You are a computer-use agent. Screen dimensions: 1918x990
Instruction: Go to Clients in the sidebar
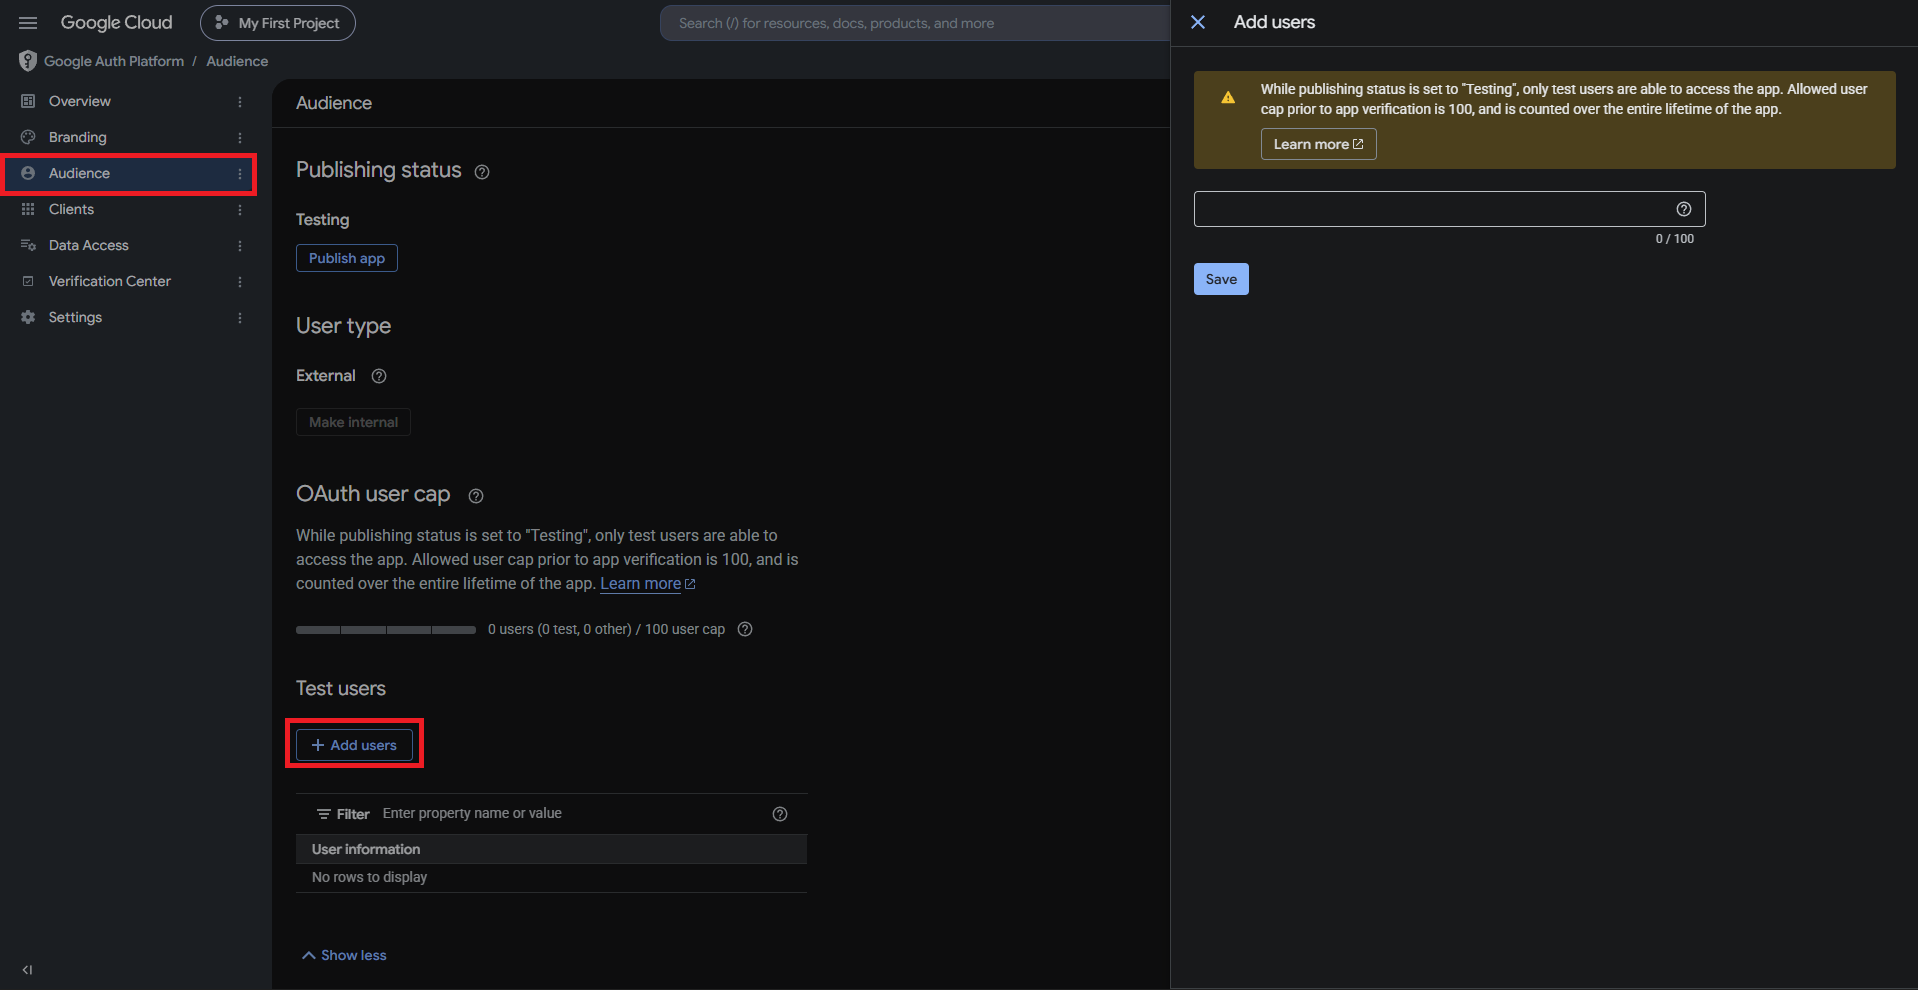click(x=72, y=209)
